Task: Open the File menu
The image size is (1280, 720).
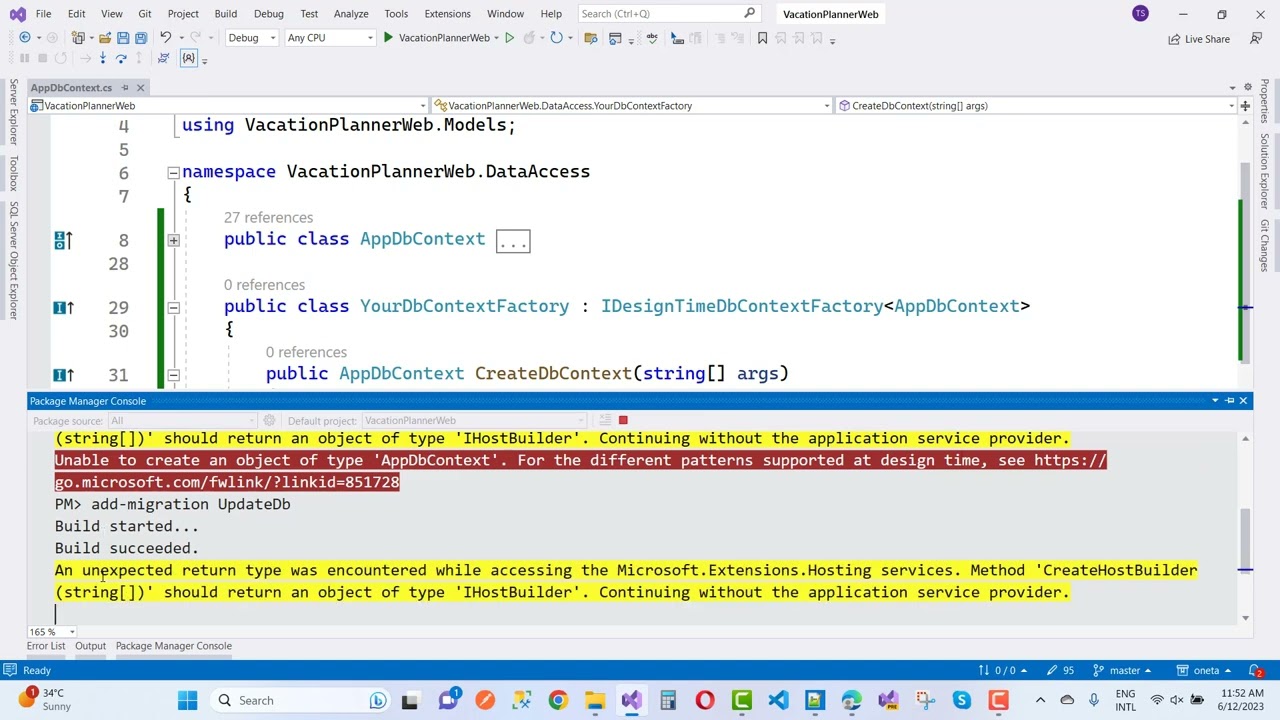Action: tap(43, 14)
